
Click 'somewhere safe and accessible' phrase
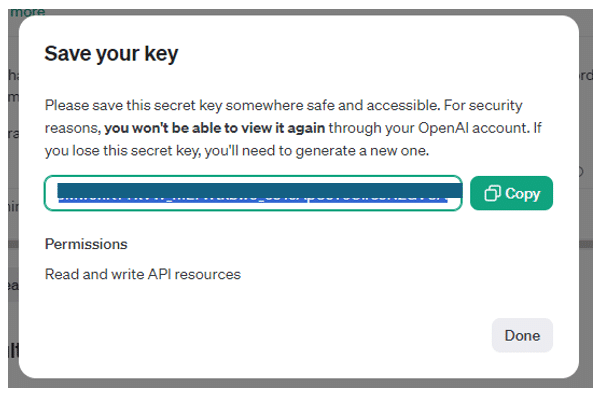pyautogui.click(x=333, y=105)
